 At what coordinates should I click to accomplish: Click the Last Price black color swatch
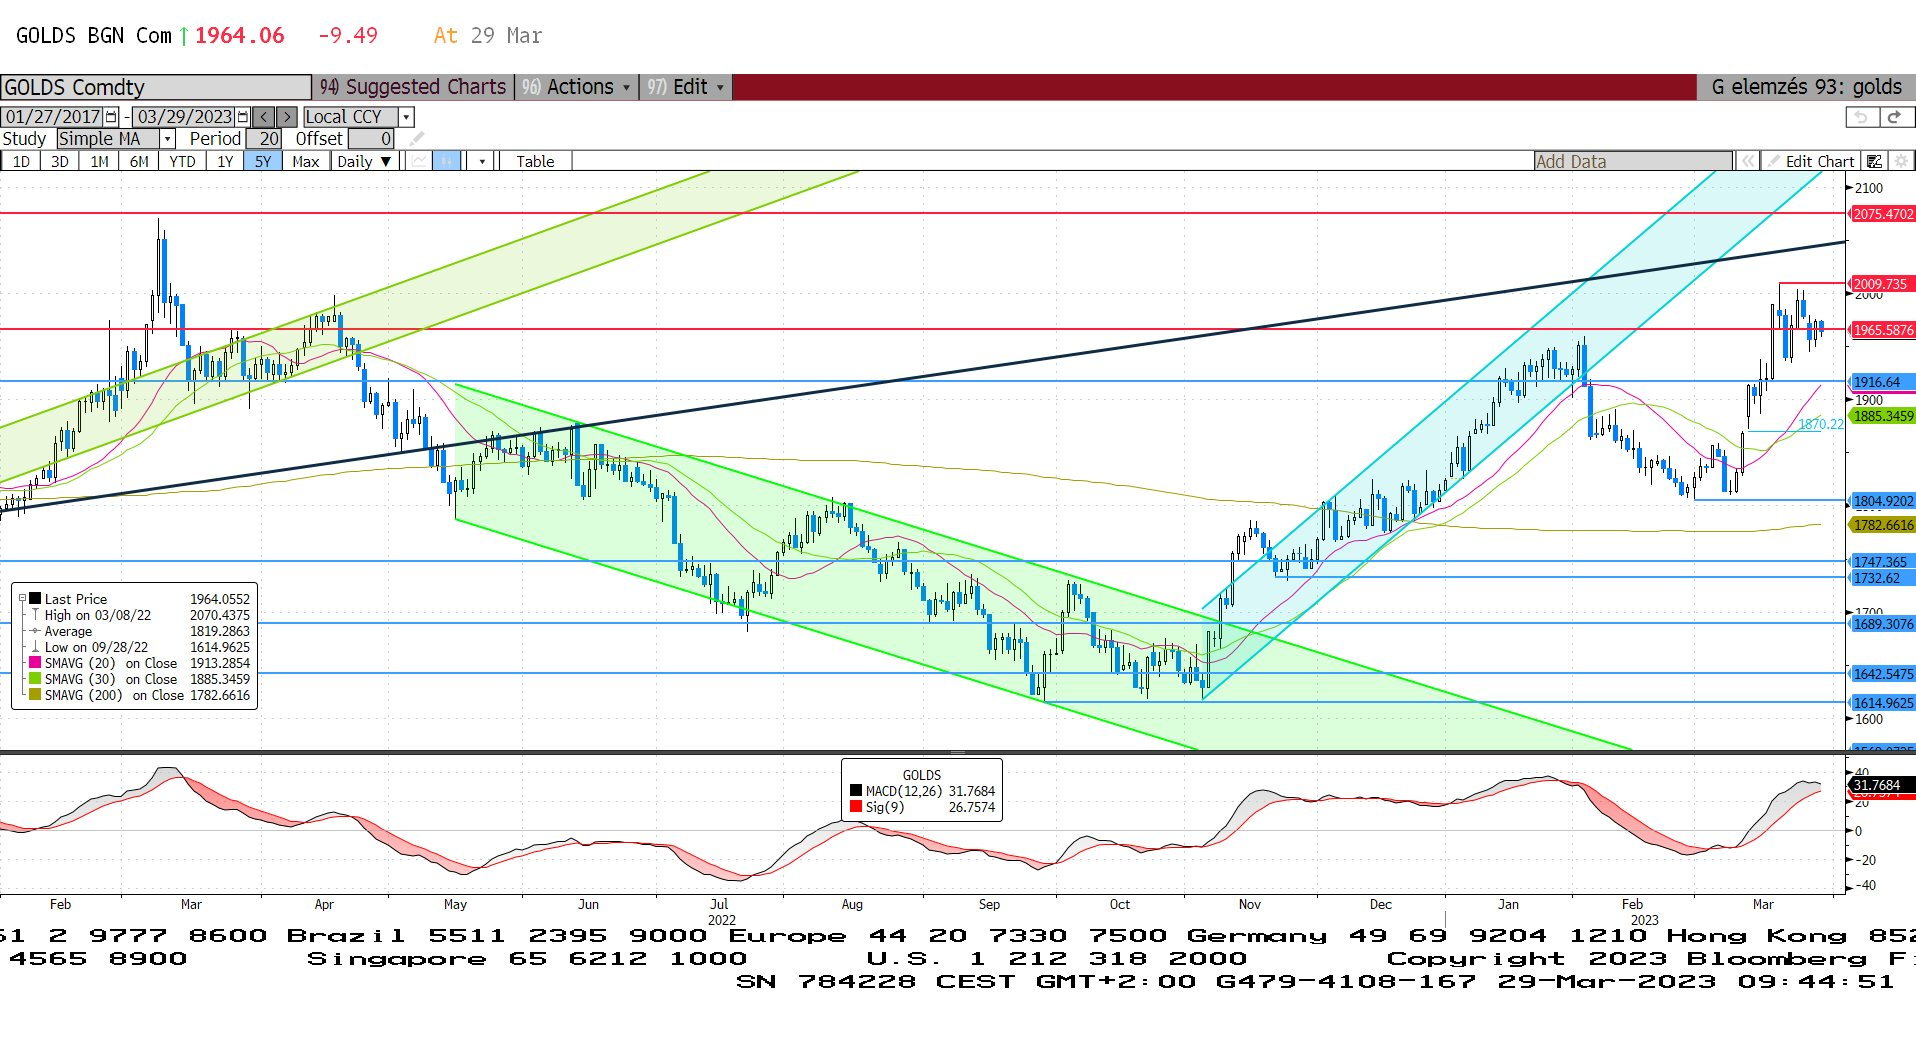tap(35, 599)
